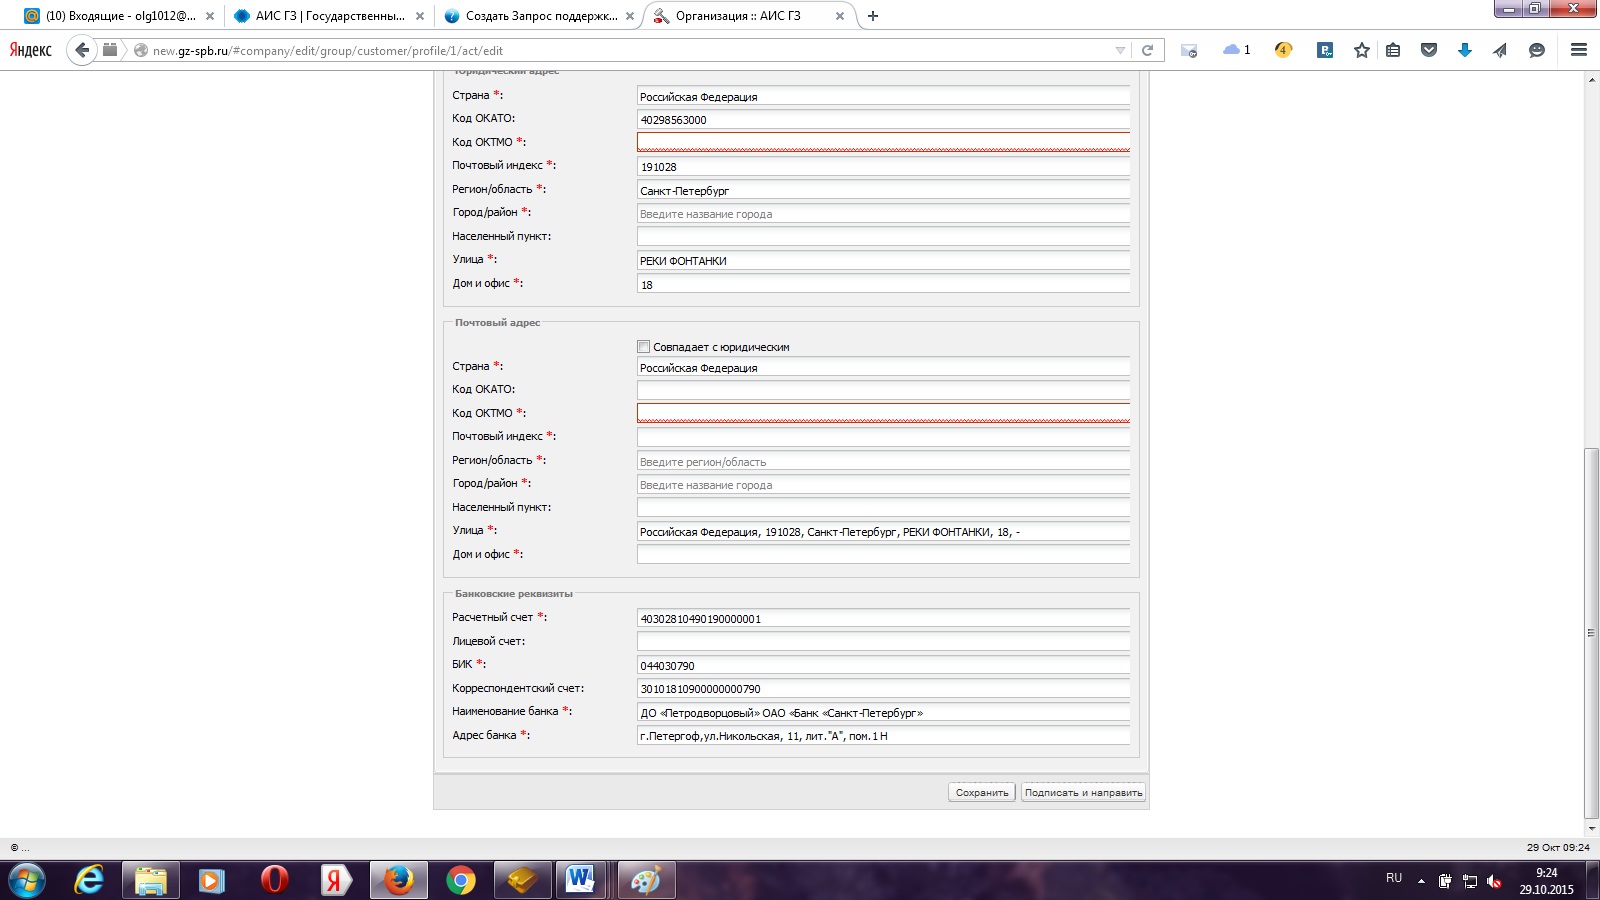
Task: Click the 'Наименование банка' field
Action: [x=883, y=712]
